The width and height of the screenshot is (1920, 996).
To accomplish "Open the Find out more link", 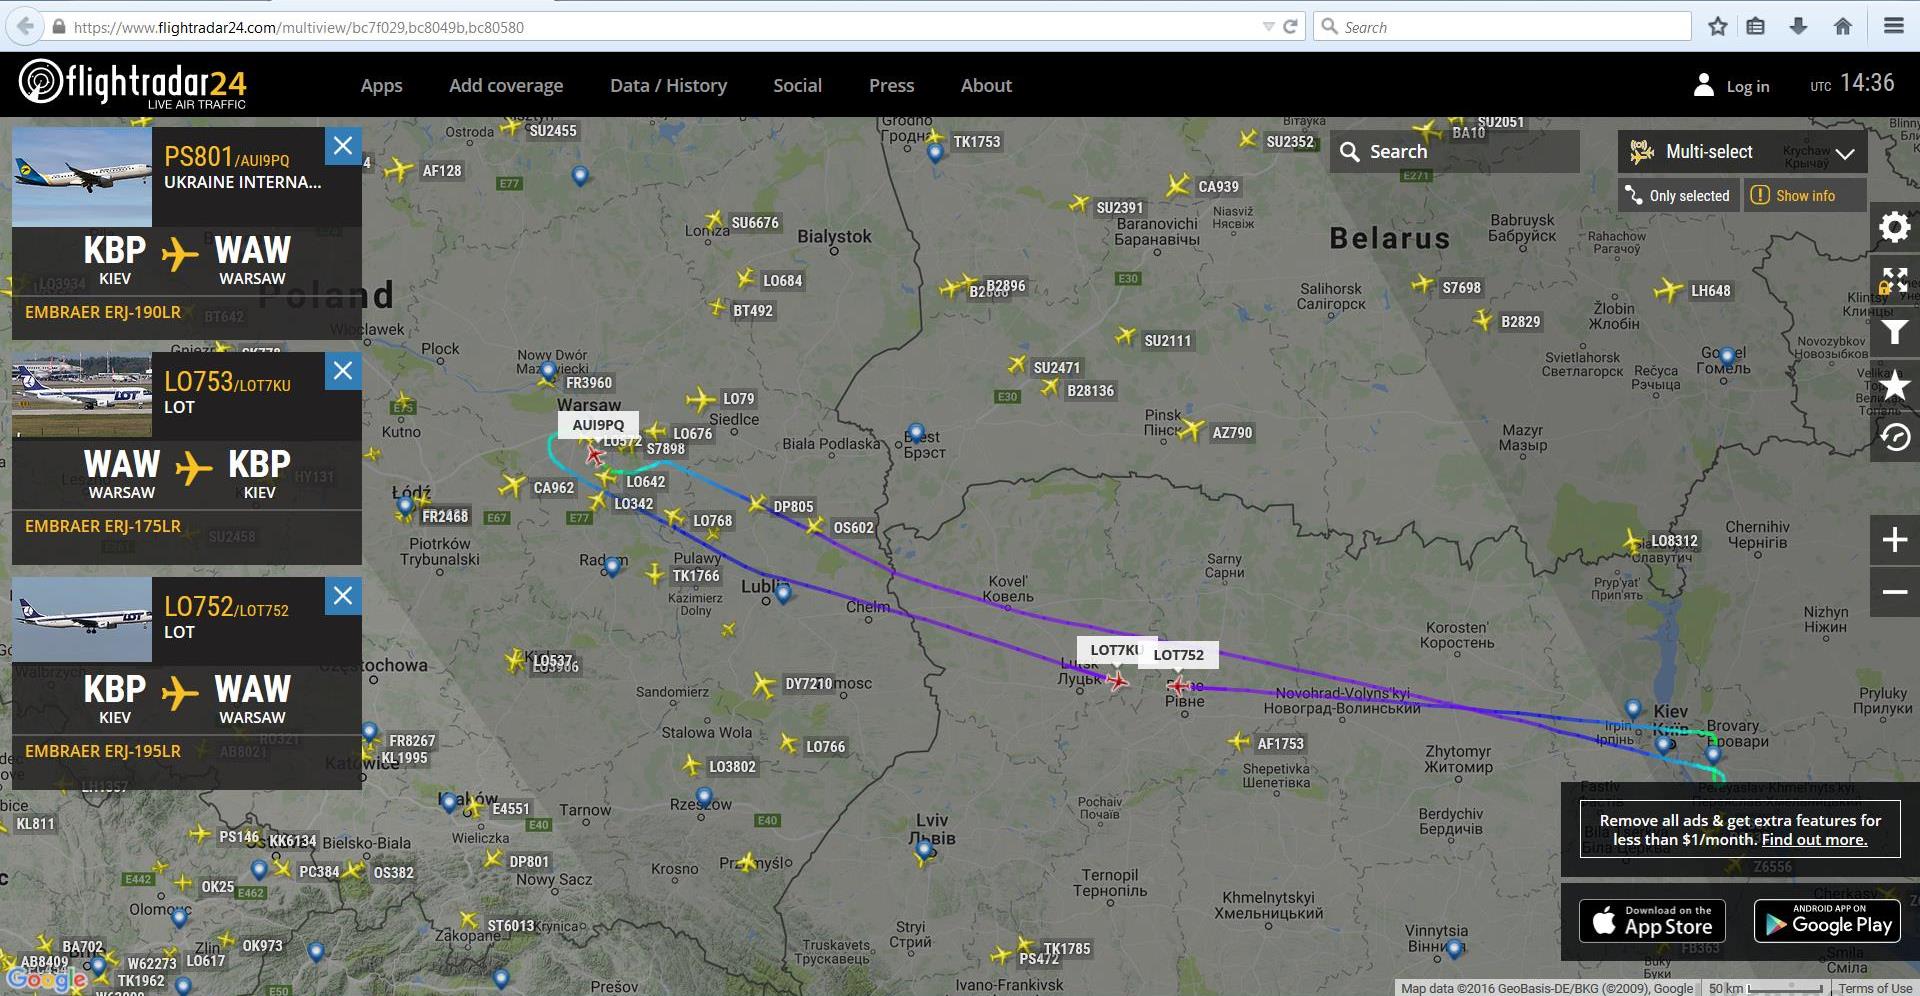I will 1814,840.
